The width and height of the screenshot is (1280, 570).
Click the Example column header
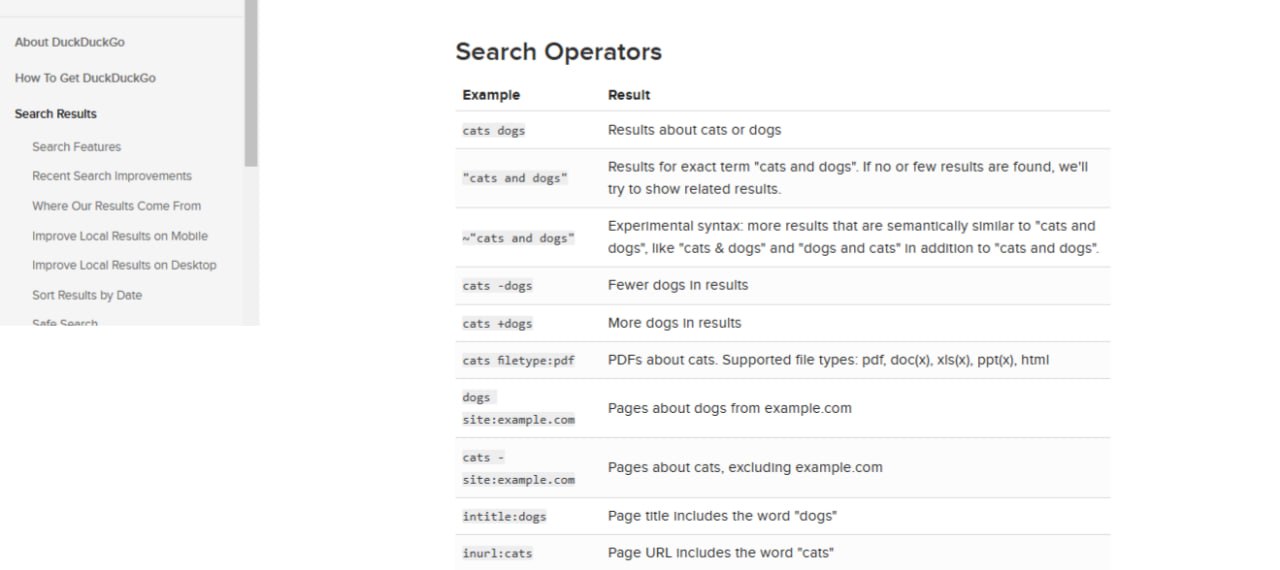pos(491,95)
